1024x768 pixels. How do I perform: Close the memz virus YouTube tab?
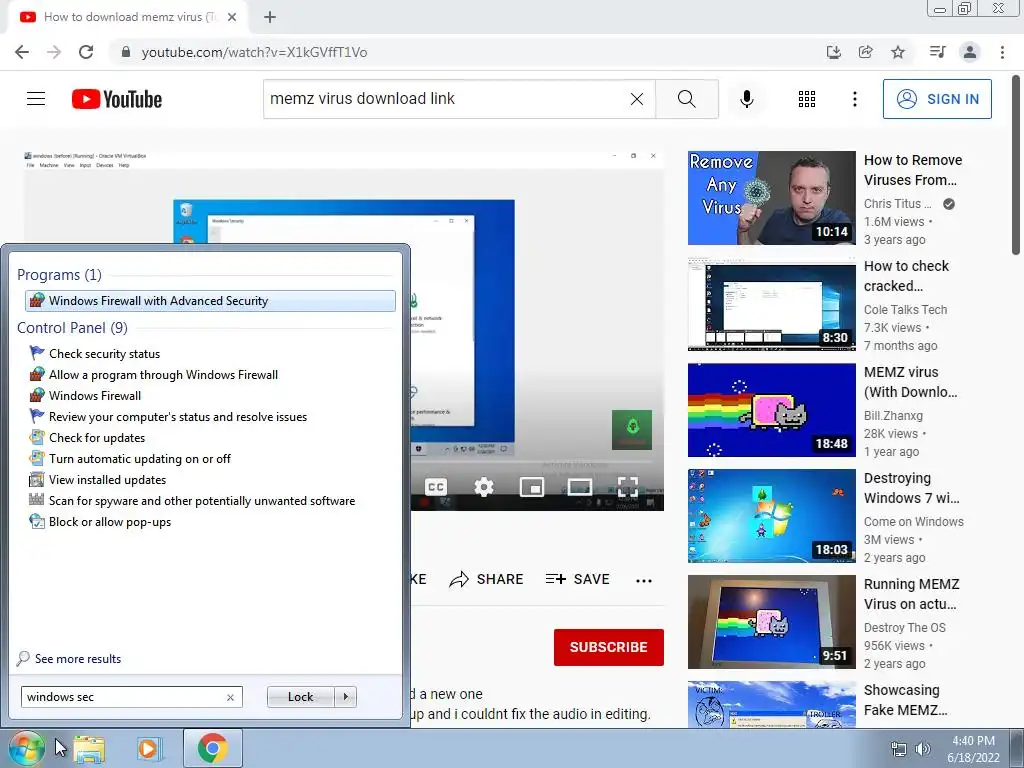232,17
